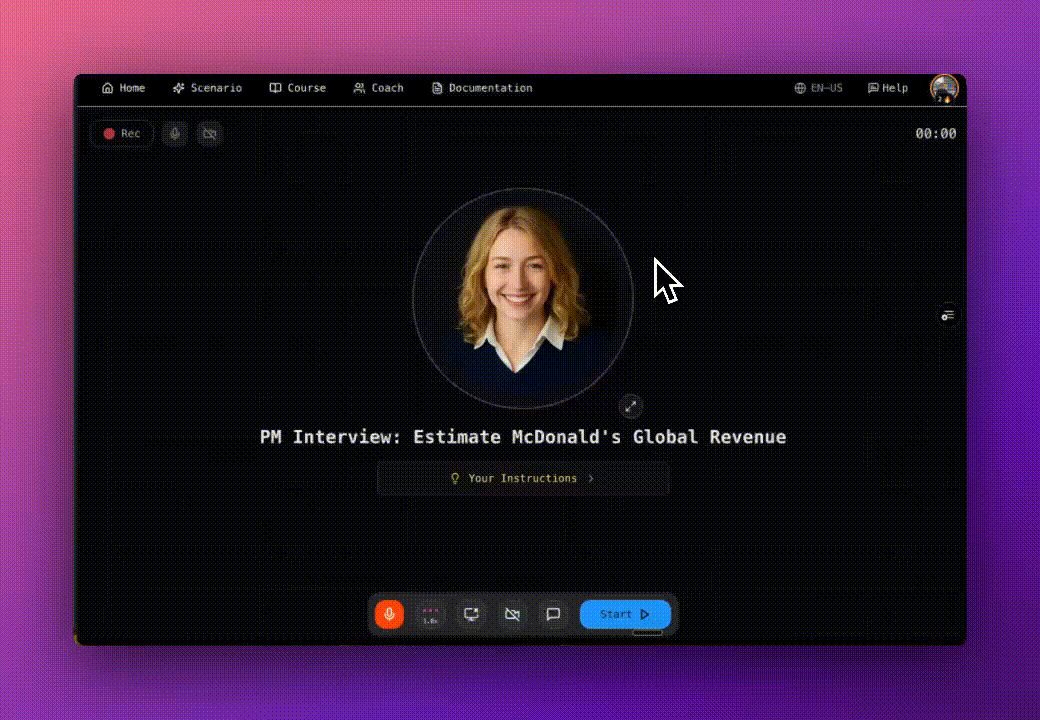Screen dimensions: 1040x720
Task: Expand the interviewer avatar with the arrows icon
Action: (x=630, y=406)
